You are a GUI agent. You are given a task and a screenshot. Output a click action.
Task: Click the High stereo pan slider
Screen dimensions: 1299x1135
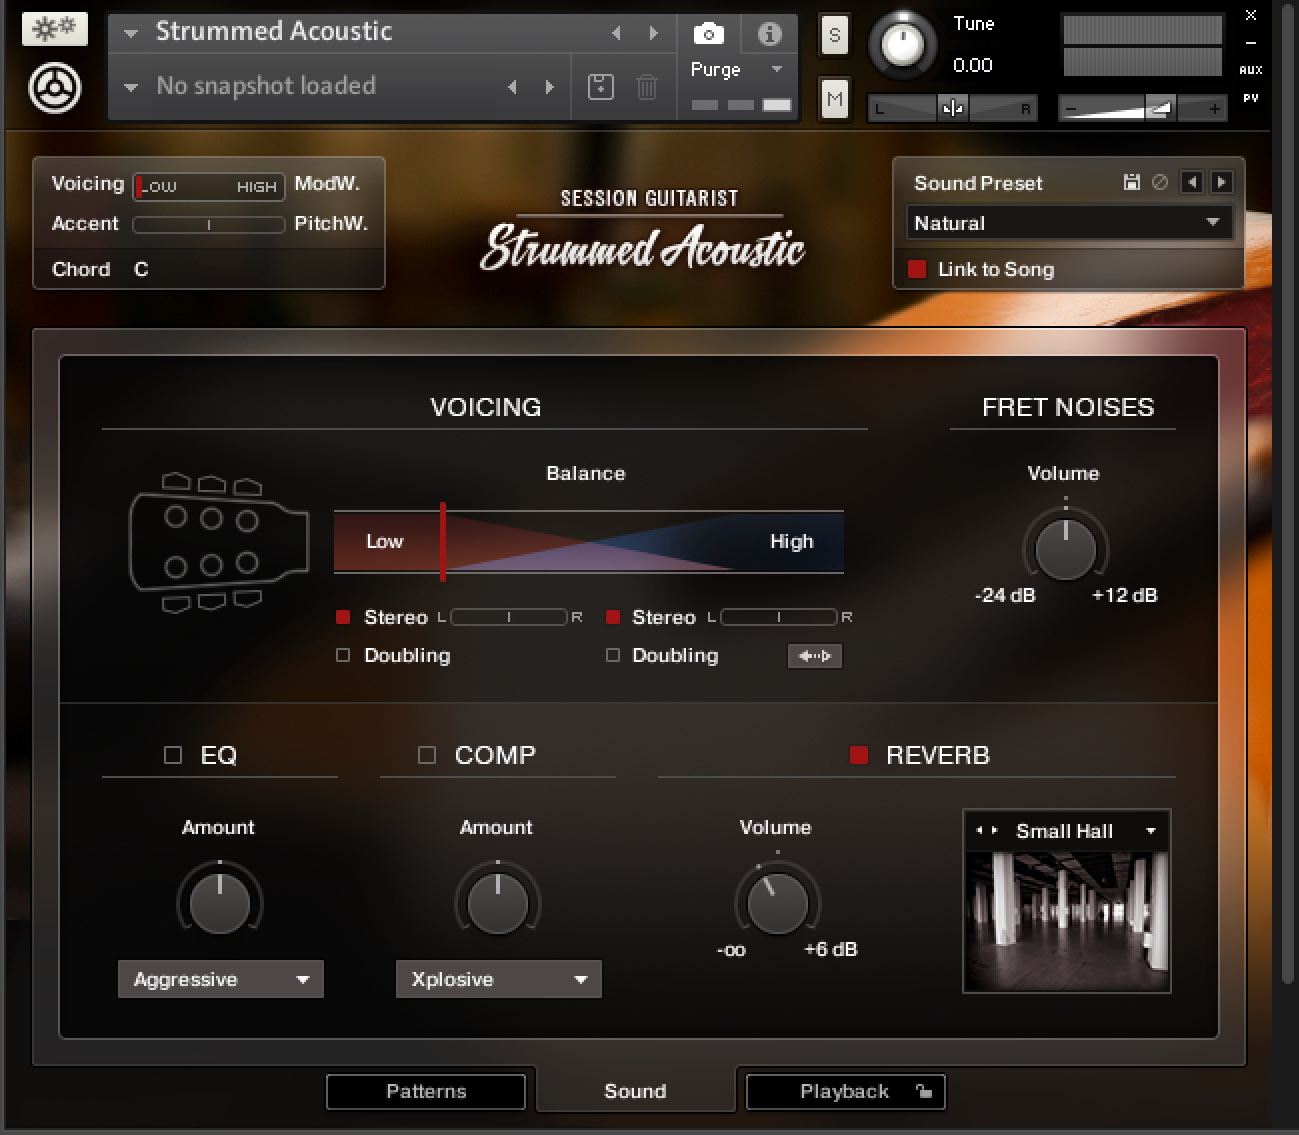779,617
